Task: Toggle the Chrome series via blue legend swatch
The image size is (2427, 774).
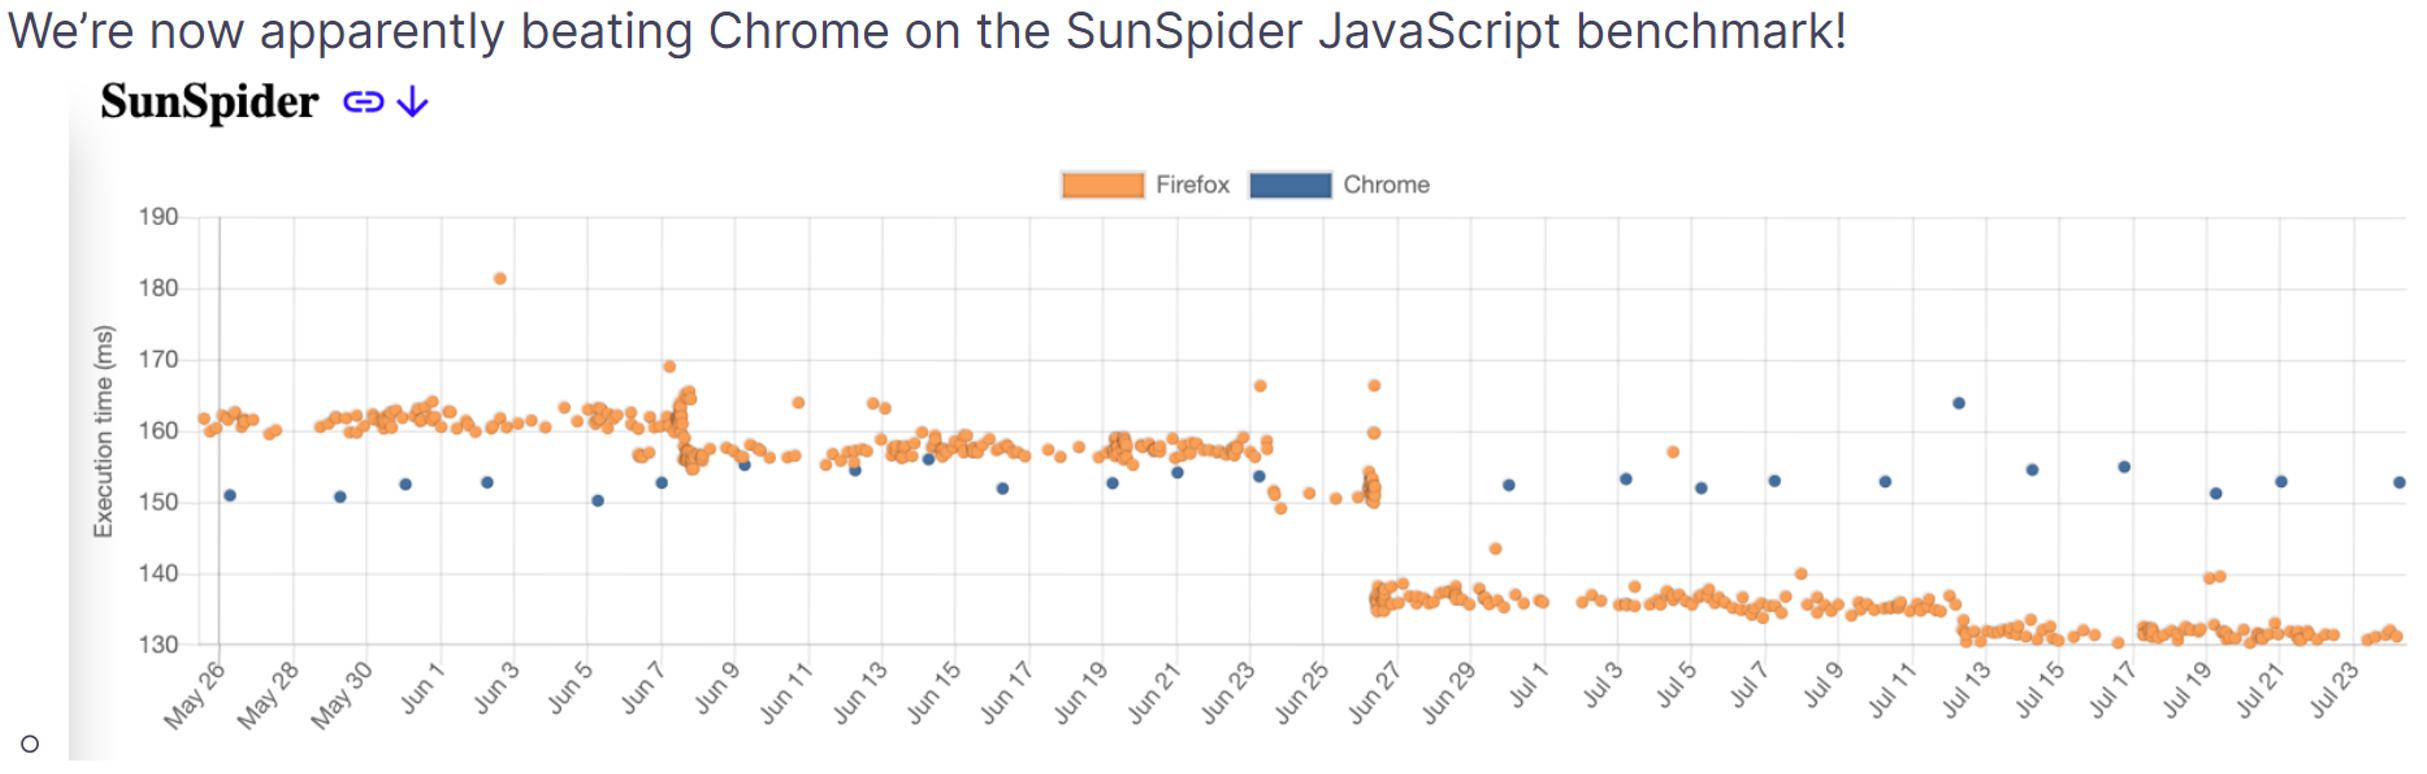Action: [x=1290, y=185]
